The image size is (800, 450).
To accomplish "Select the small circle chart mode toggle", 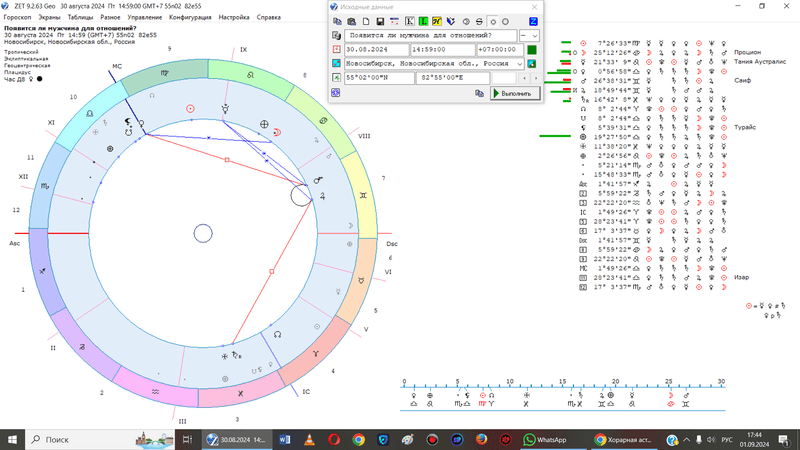I will pos(492,21).
